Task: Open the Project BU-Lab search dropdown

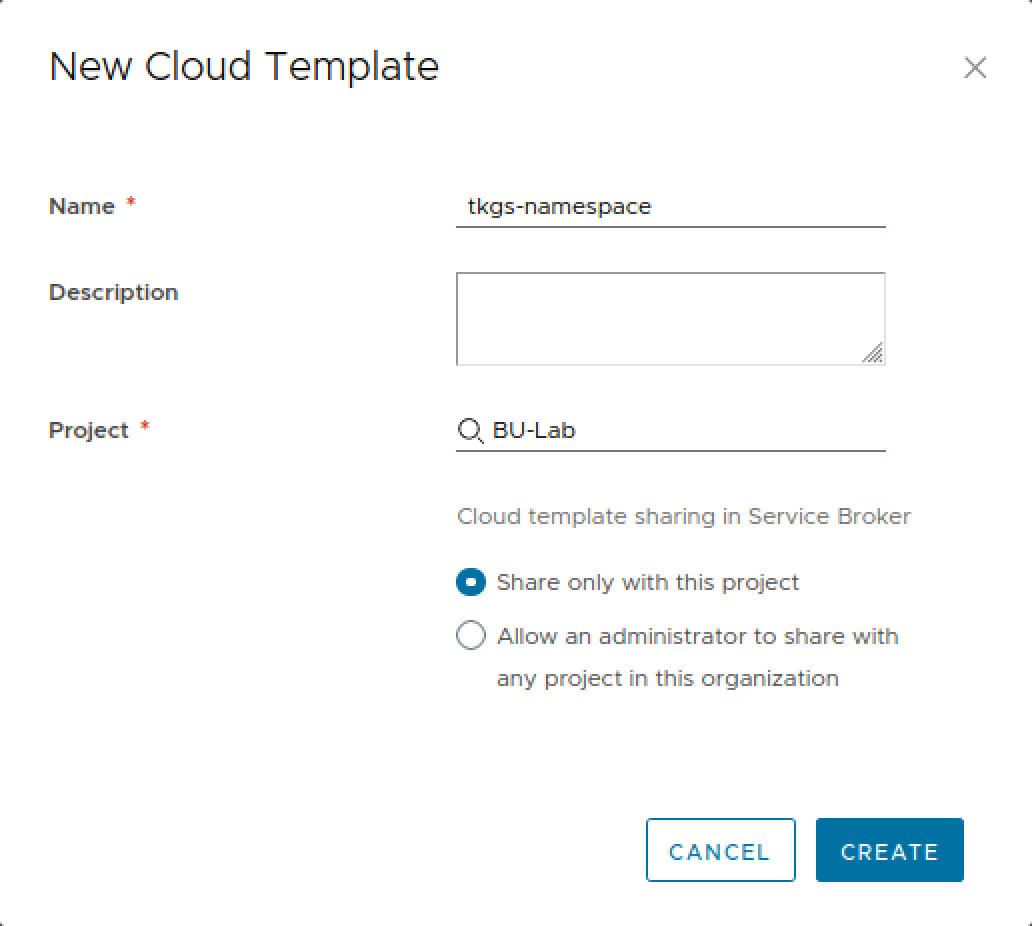Action: 671,431
